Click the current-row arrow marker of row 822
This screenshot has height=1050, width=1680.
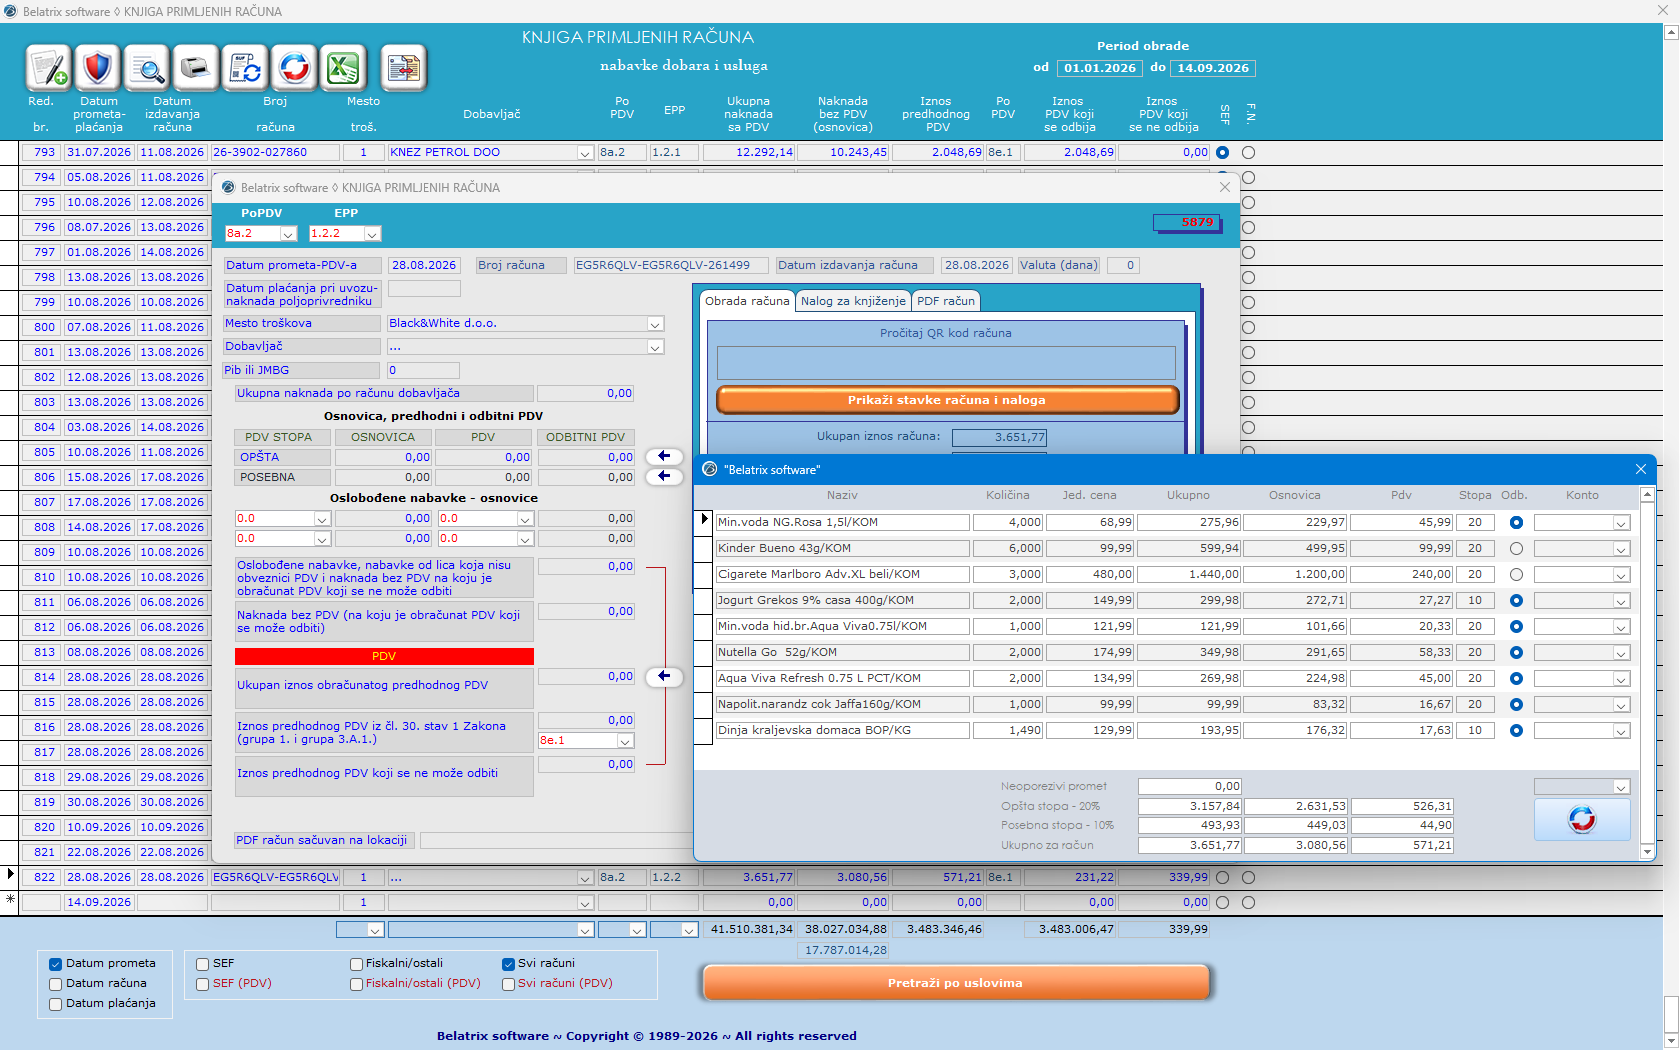[x=10, y=875]
